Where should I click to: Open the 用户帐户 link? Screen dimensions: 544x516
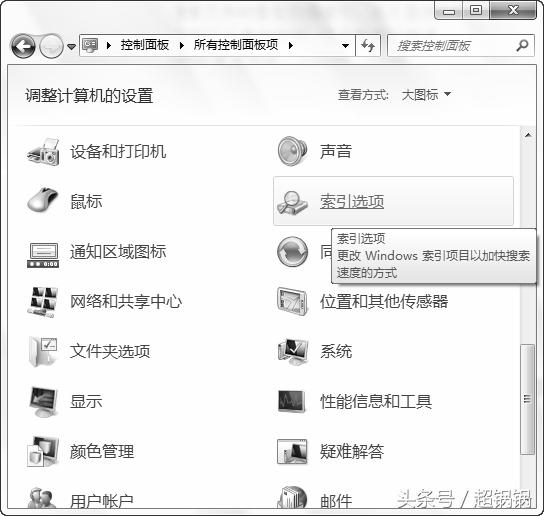102,501
